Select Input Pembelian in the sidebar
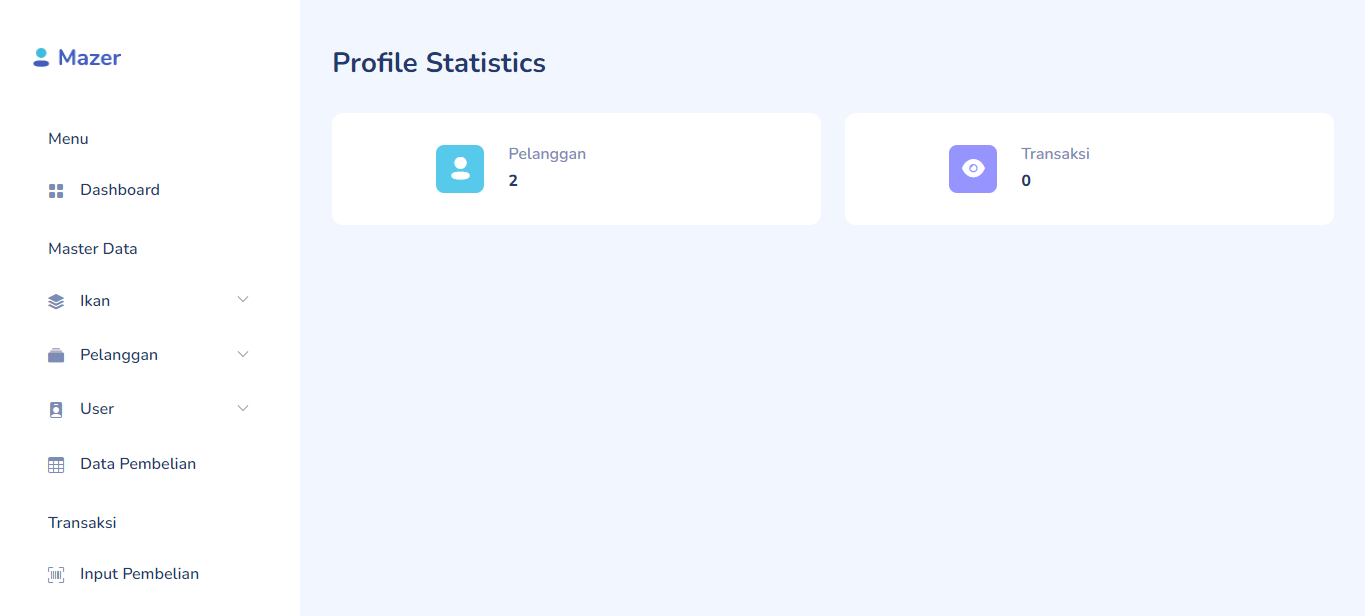The width and height of the screenshot is (1365, 616). (x=139, y=574)
